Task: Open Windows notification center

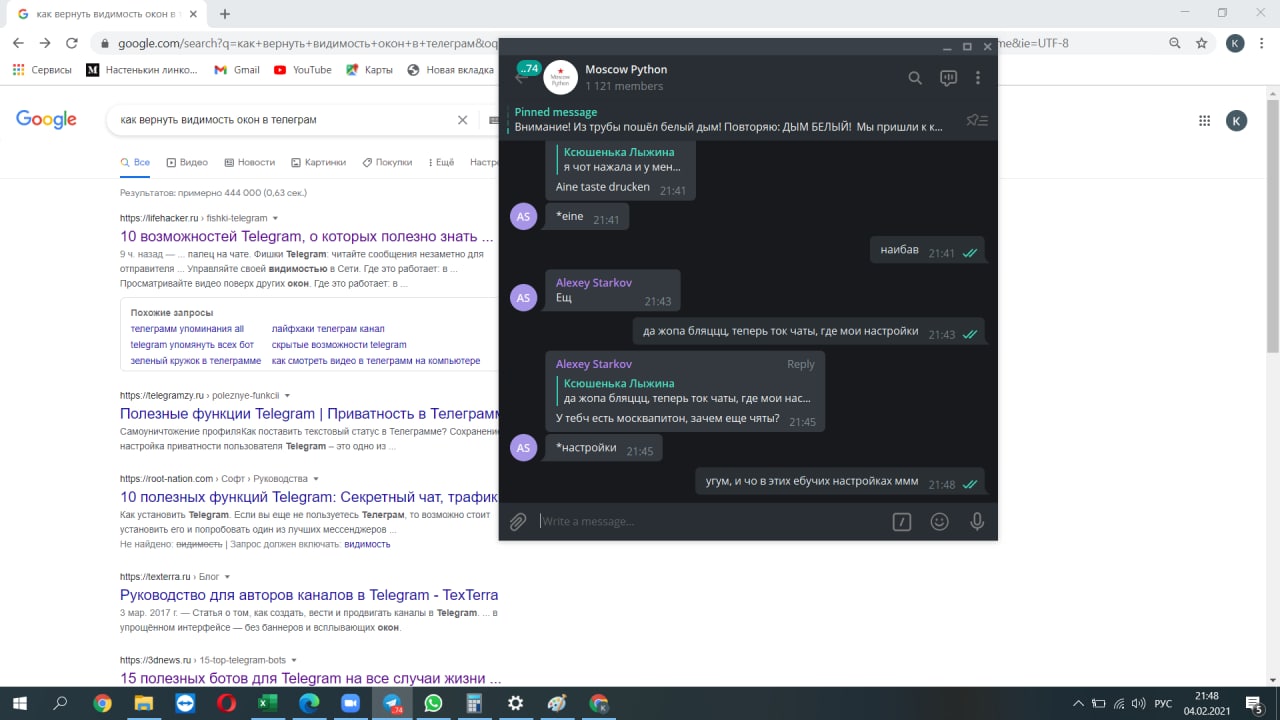Action: [x=1256, y=703]
